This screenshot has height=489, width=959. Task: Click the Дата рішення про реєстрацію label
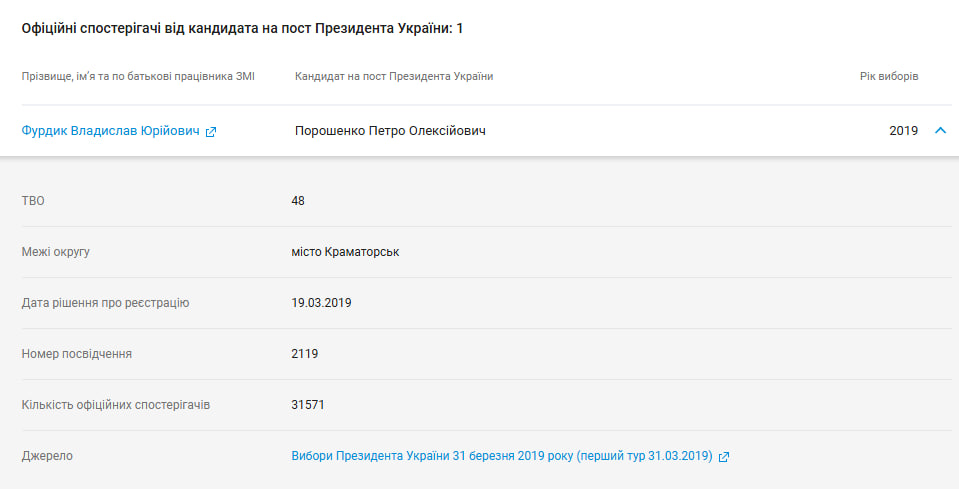pyautogui.click(x=105, y=303)
